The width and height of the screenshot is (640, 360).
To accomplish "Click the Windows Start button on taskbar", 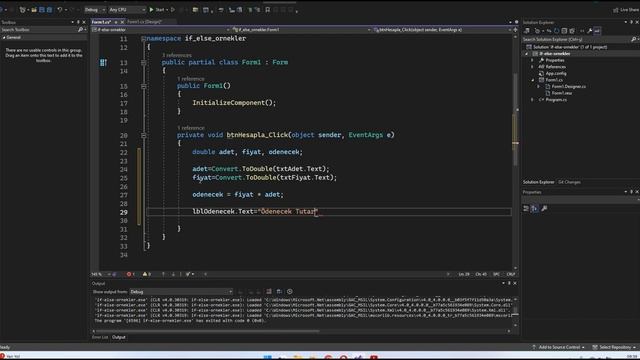I will point(267,357).
